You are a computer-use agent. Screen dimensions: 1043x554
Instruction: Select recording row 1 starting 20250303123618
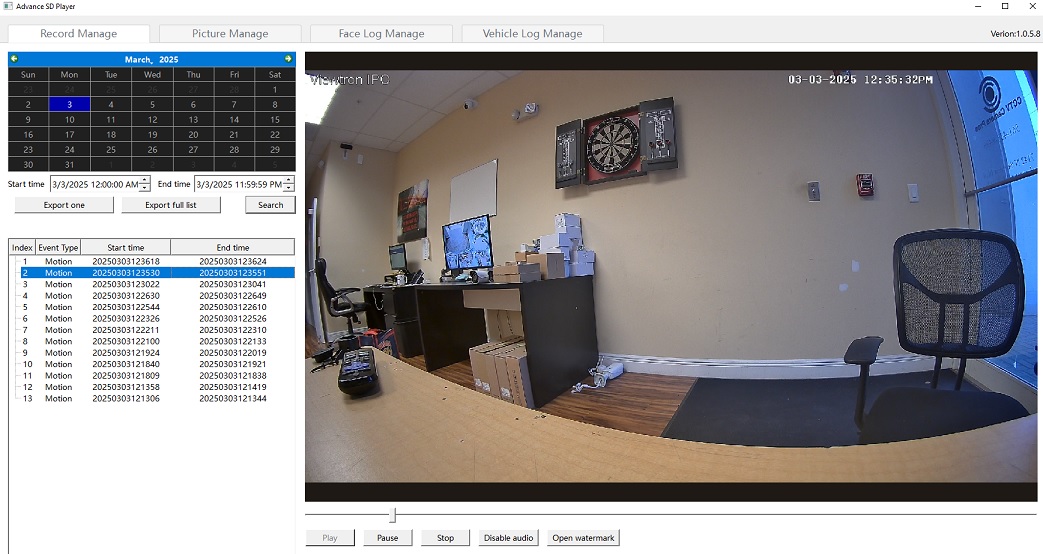coord(152,261)
